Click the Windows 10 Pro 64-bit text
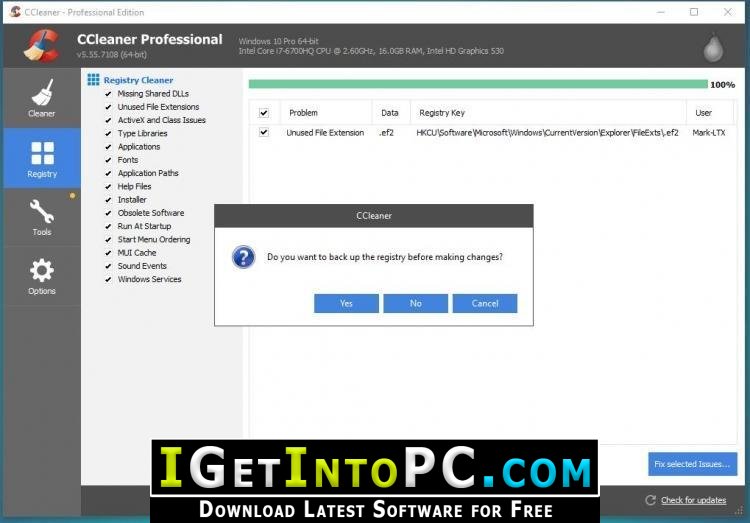The height and width of the screenshot is (523, 750). point(278,41)
